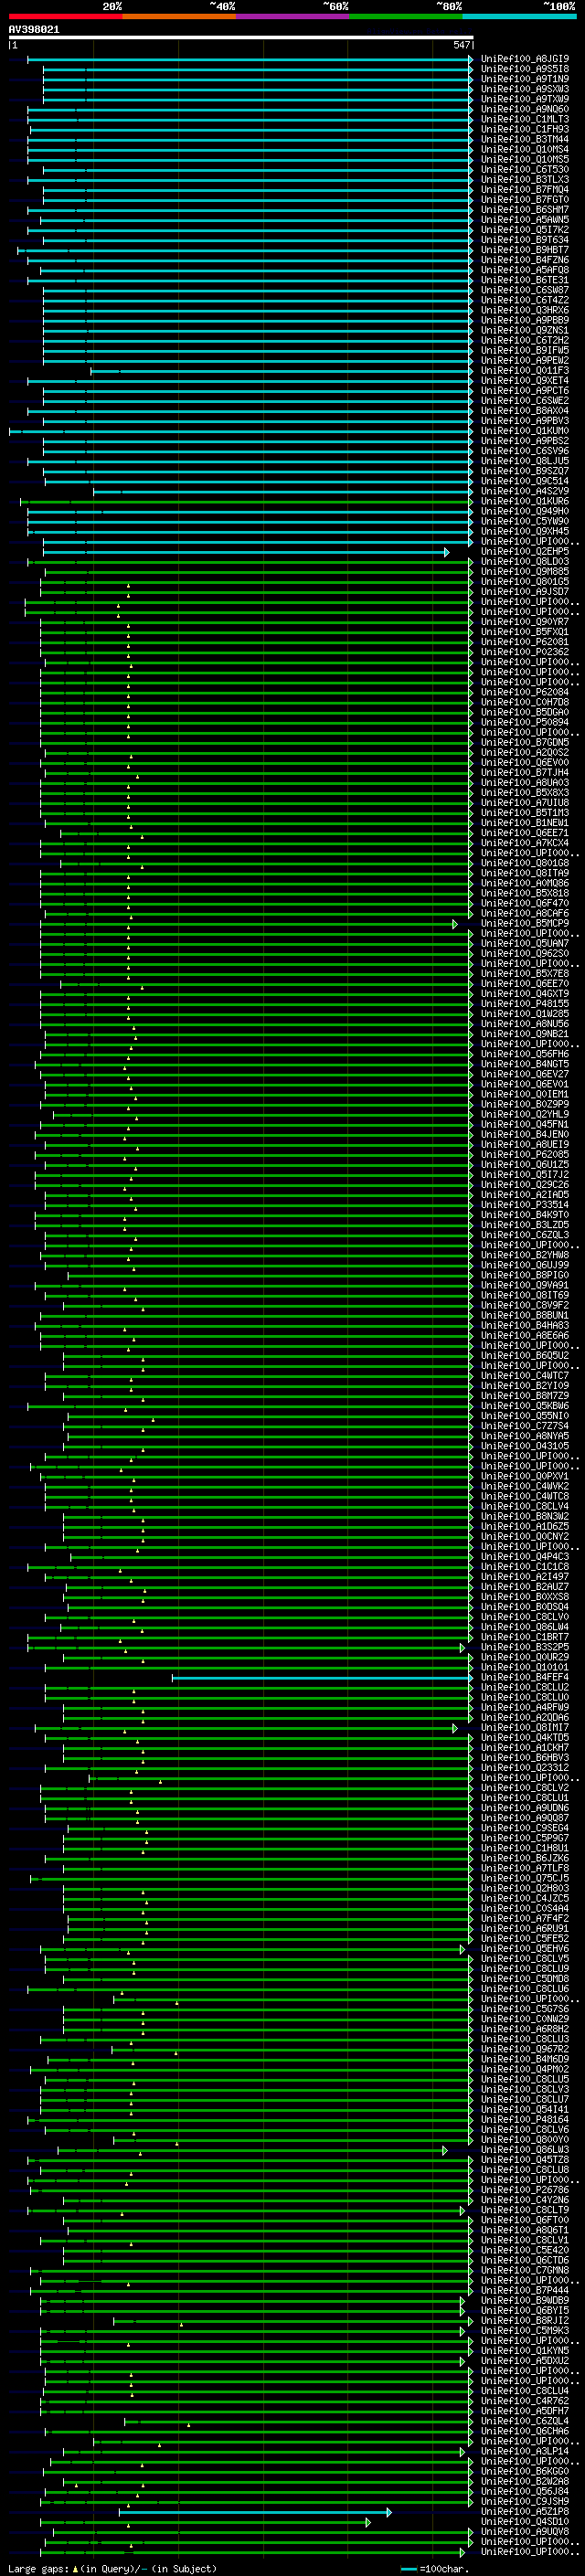Image resolution: width=585 pixels, height=2576 pixels.
Task: Click the cyan '=100char.' scale bar
Action: click(409, 2569)
